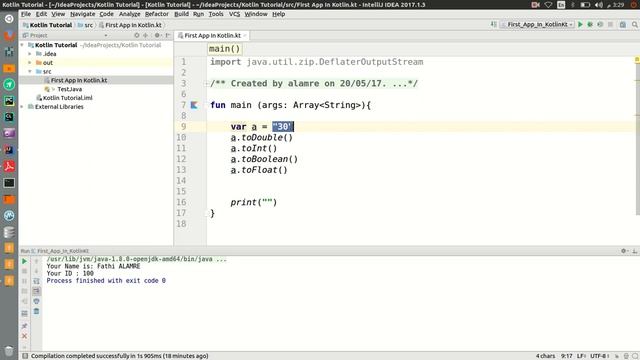
Task: Click the Kotlin run gutter icon at line 7
Action: click(x=194, y=105)
